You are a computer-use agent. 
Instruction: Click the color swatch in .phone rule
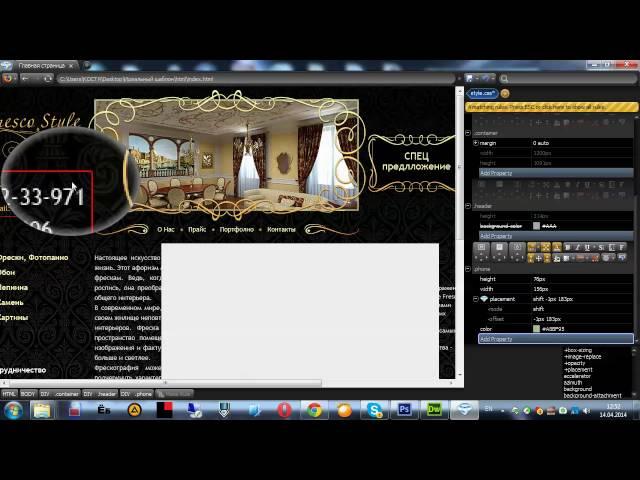536,329
